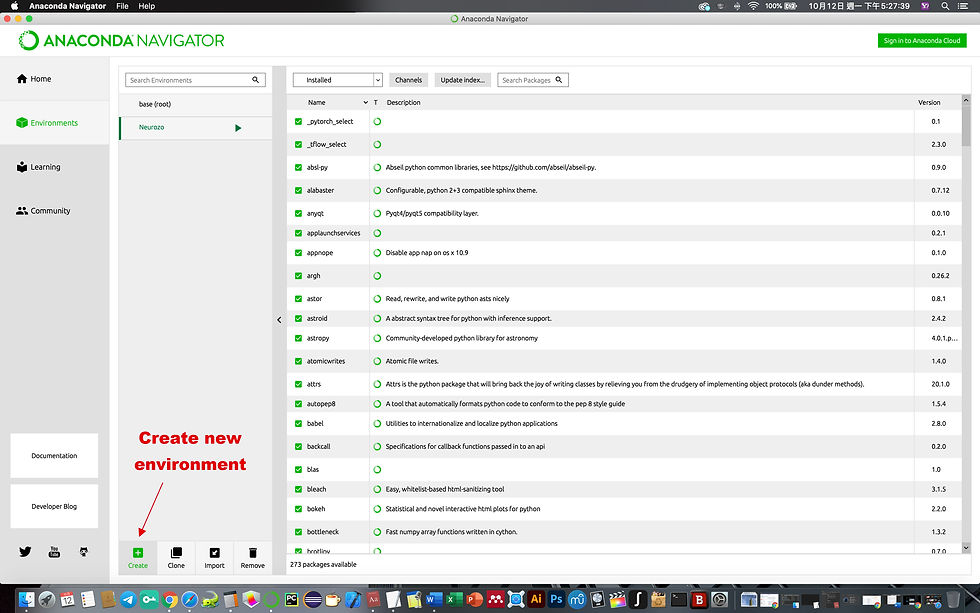Open the Help menu
Viewport: 980px width, 613px height.
click(147, 6)
